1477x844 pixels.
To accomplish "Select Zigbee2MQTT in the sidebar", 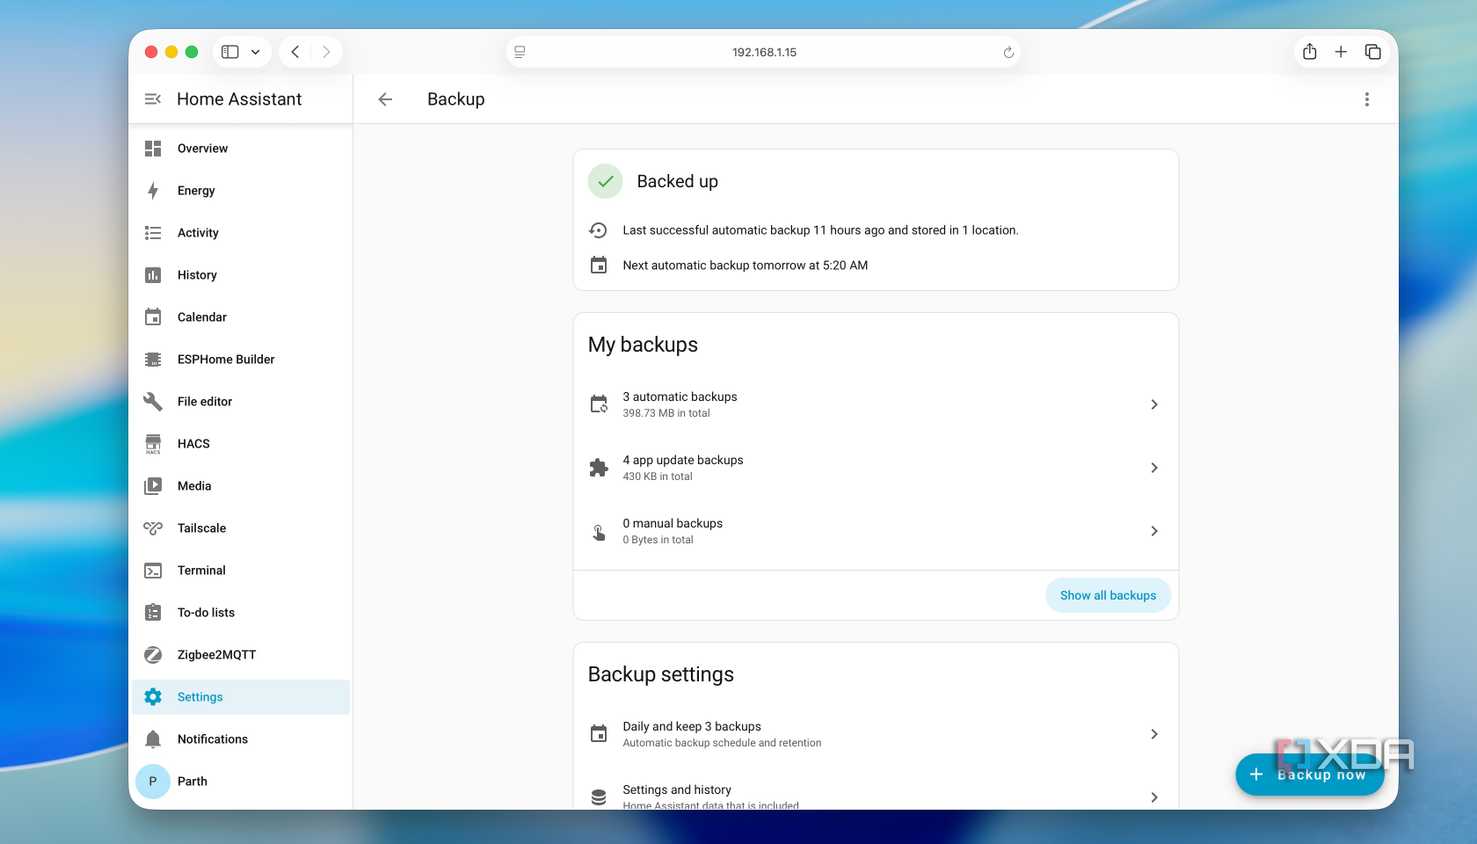I will [241, 655].
